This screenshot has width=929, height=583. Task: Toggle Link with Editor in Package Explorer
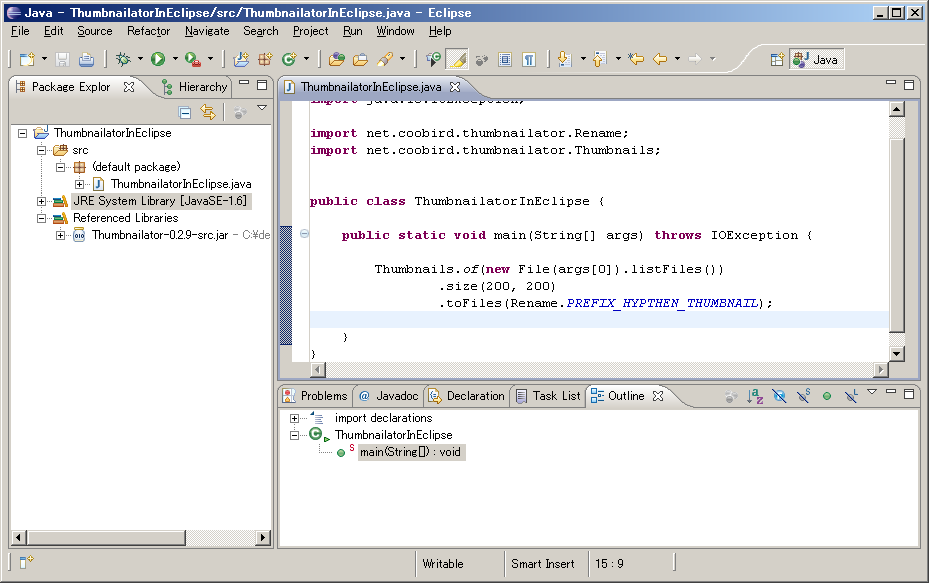point(208,112)
